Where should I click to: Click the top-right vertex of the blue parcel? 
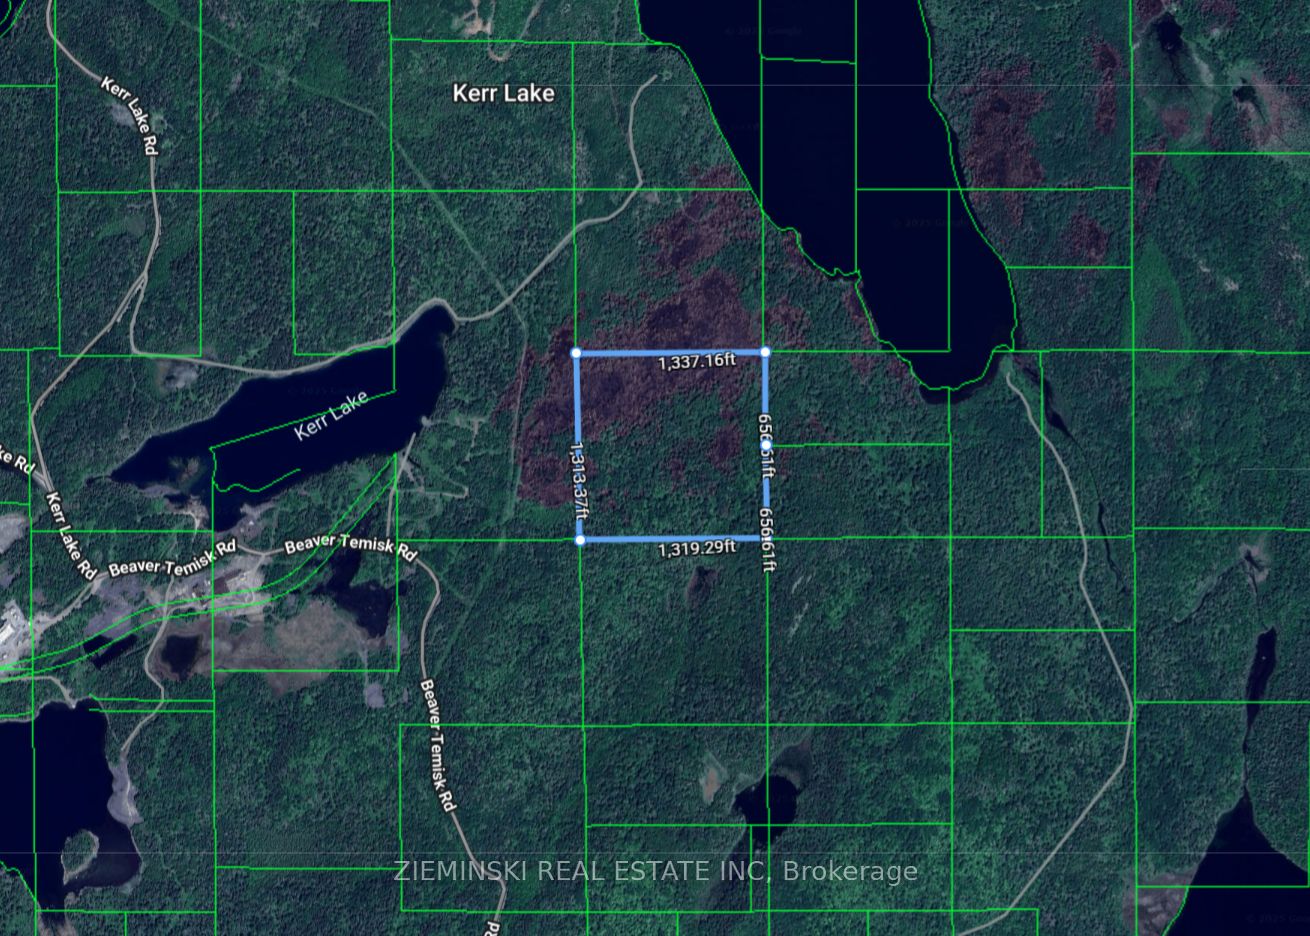coord(765,352)
